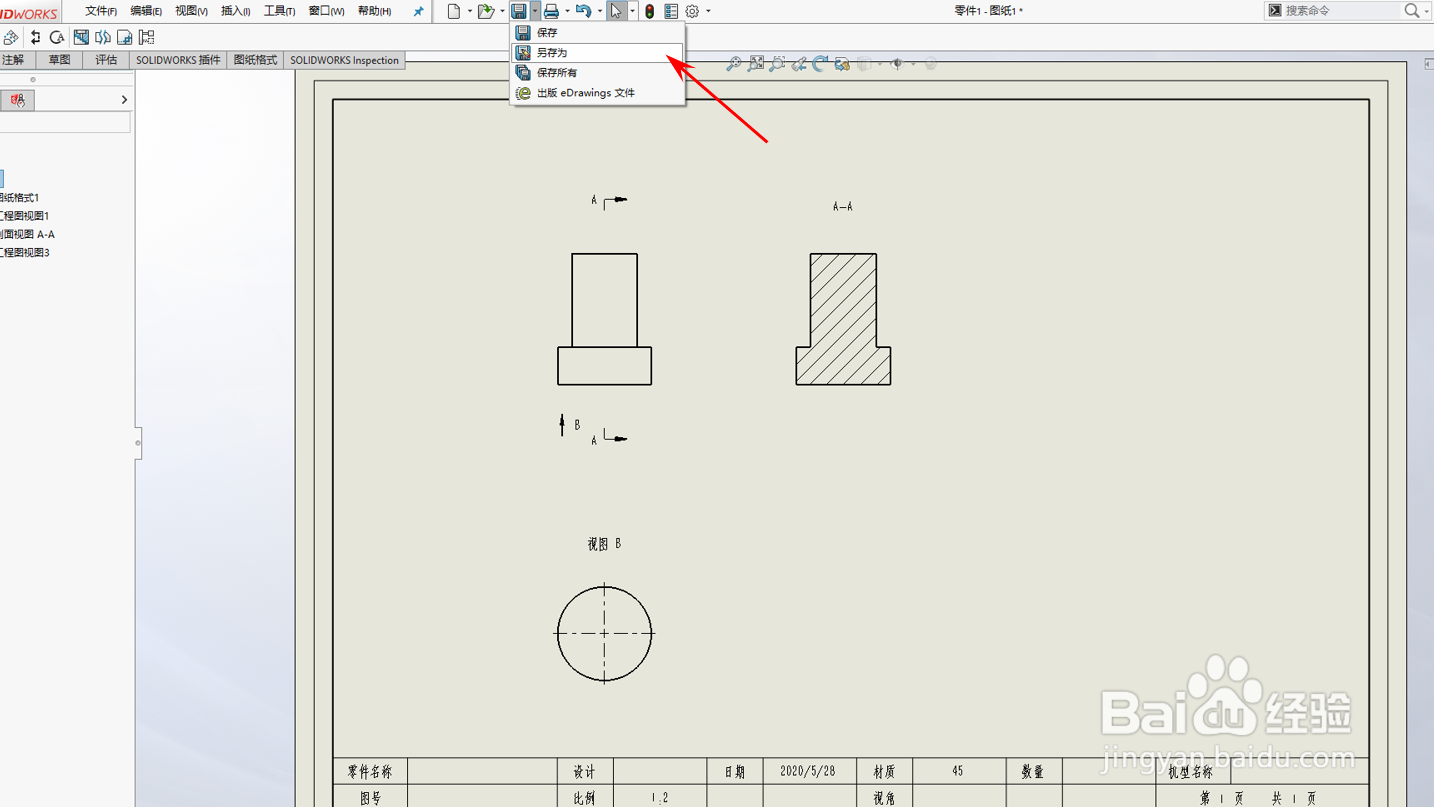Open the Save button dropdown arrow
This screenshot has height=807, width=1434.
pos(537,10)
